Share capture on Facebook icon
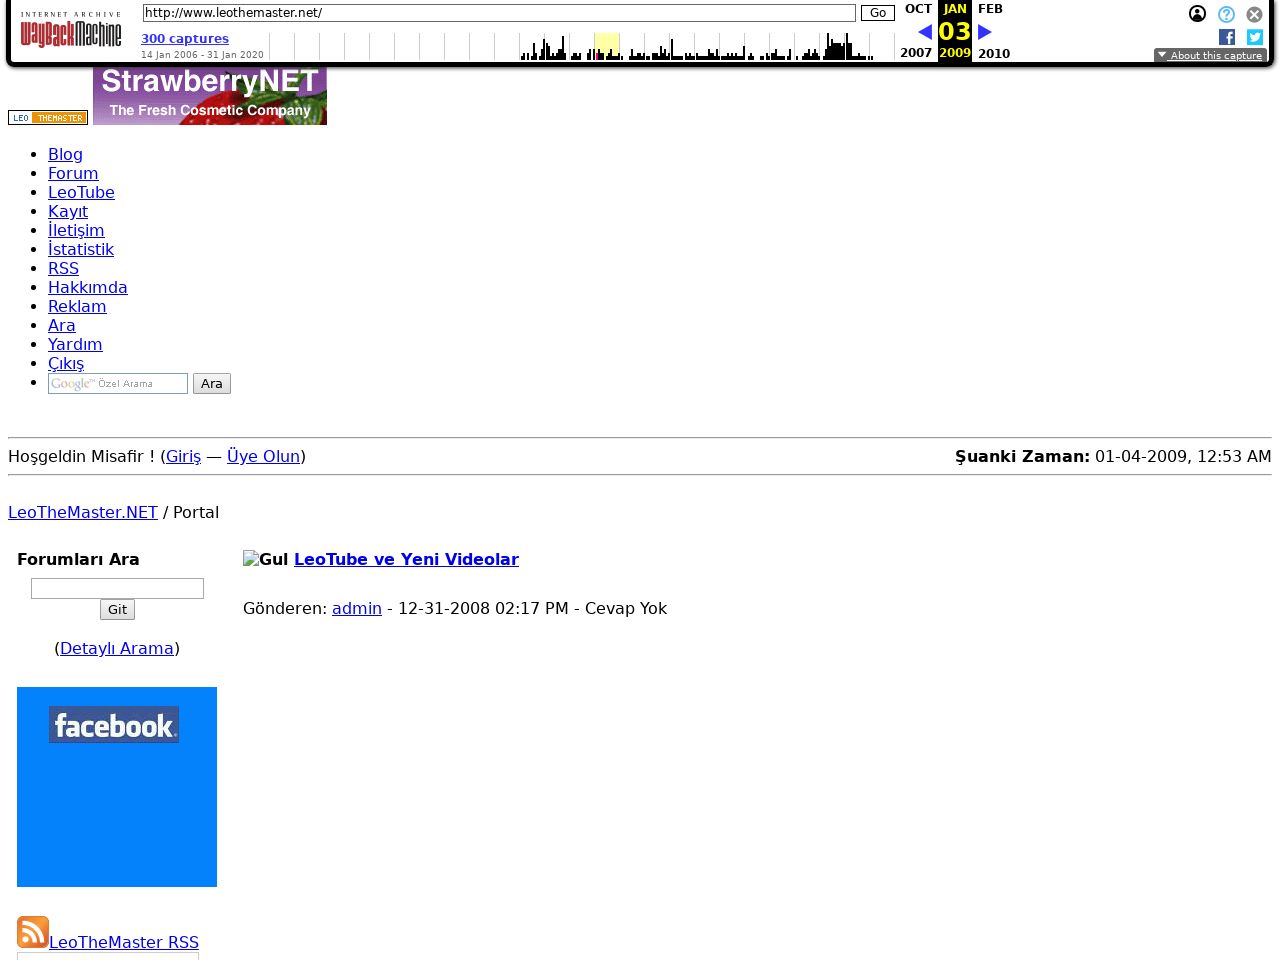 click(x=1227, y=37)
